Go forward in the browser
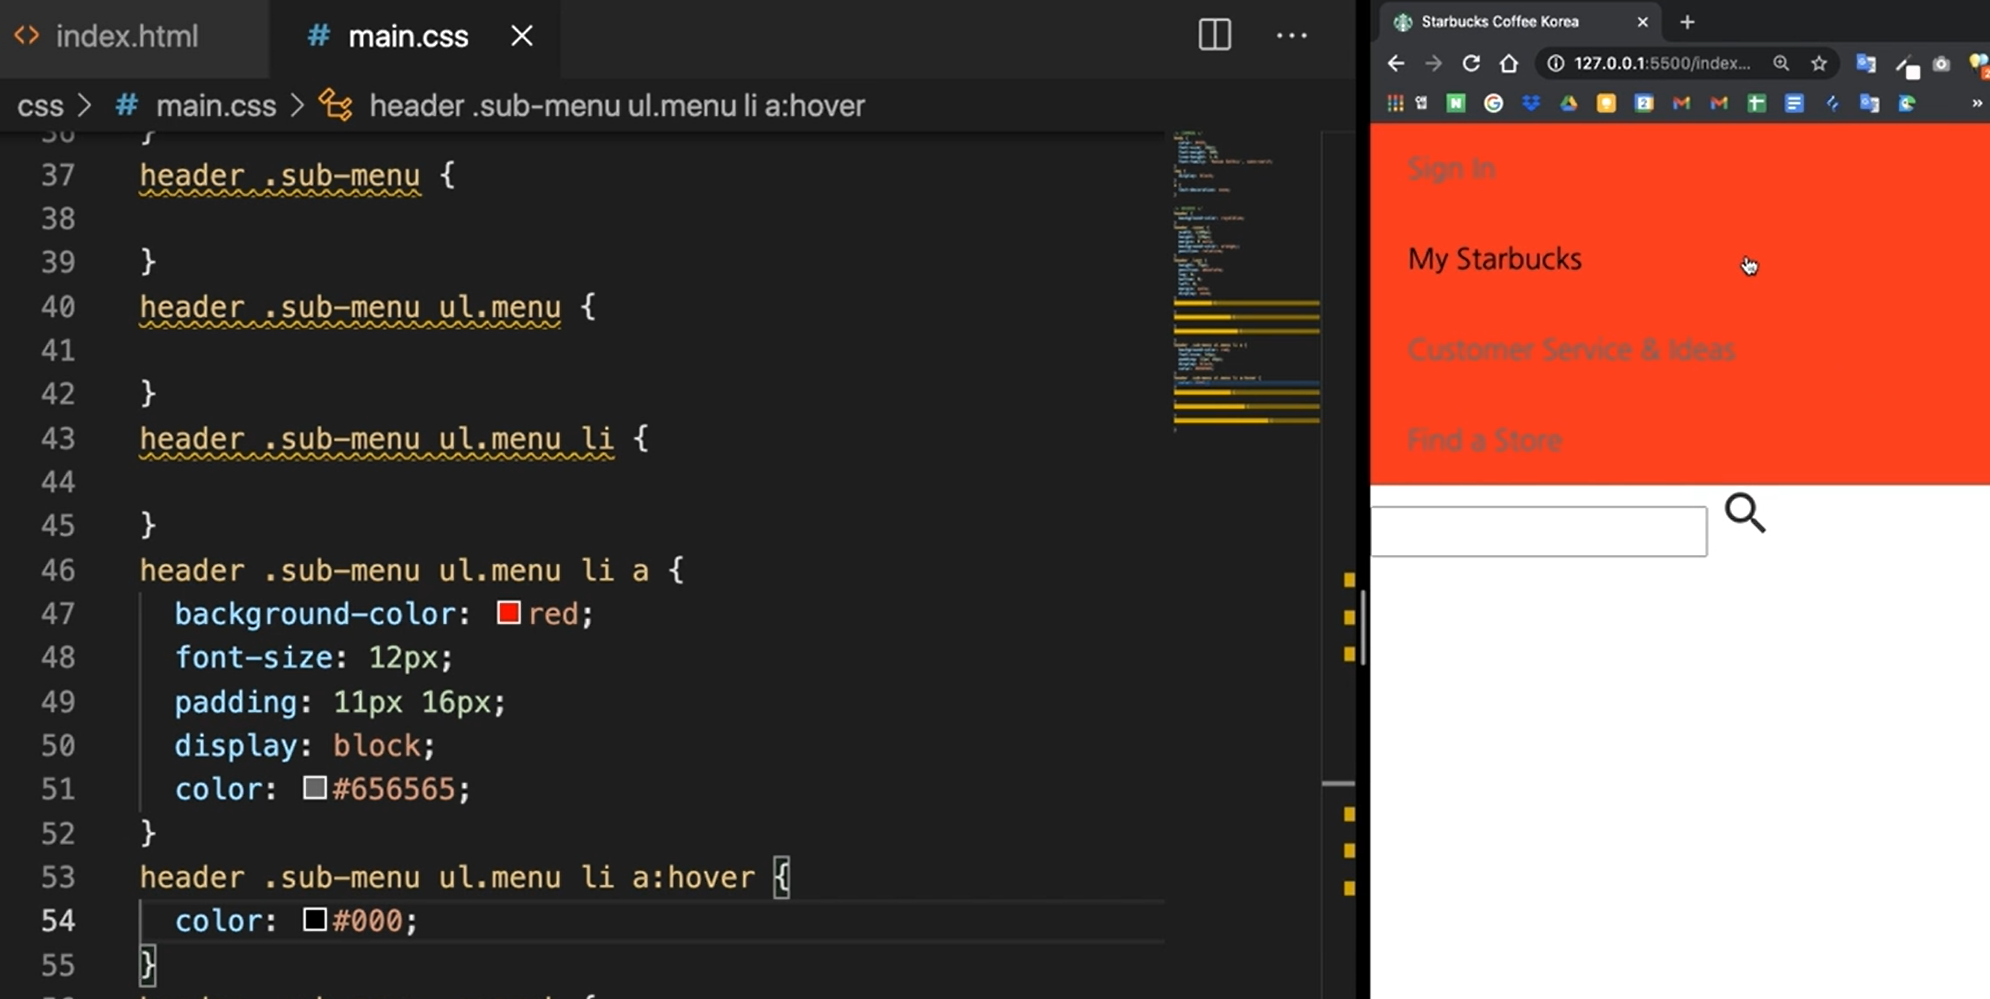The height and width of the screenshot is (999, 1990). click(1433, 63)
